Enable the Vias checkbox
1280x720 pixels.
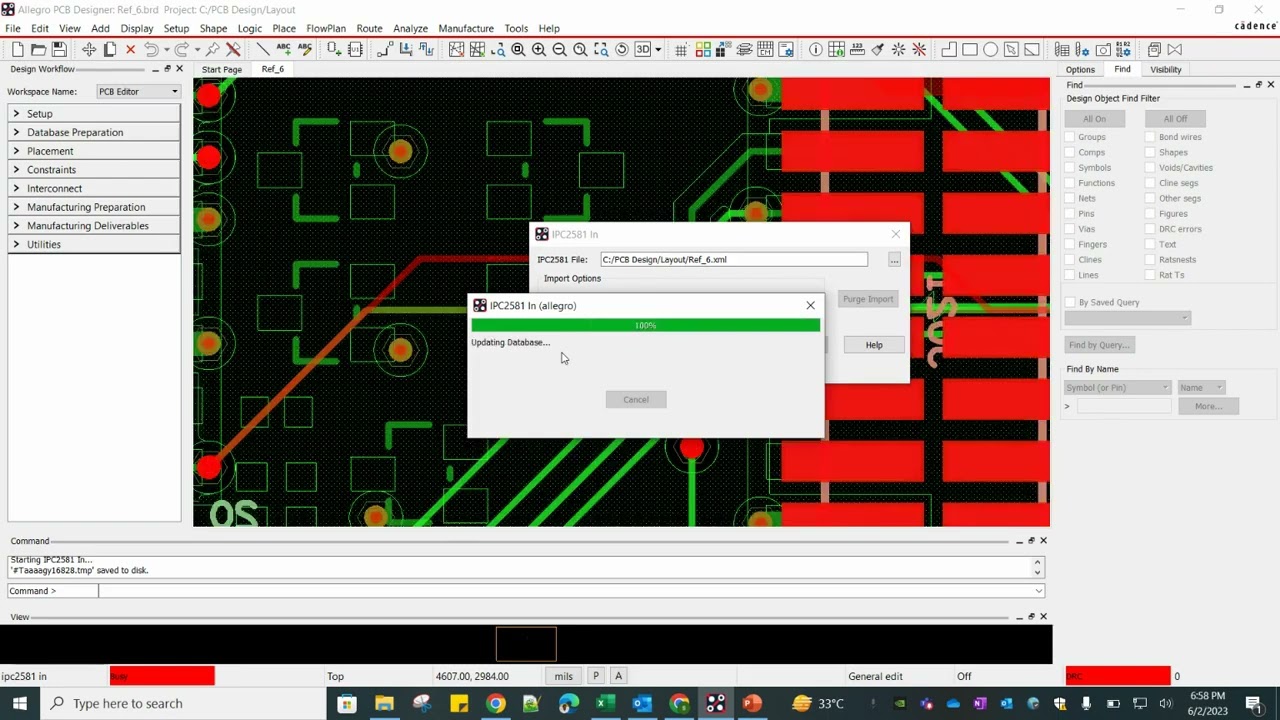(1070, 229)
